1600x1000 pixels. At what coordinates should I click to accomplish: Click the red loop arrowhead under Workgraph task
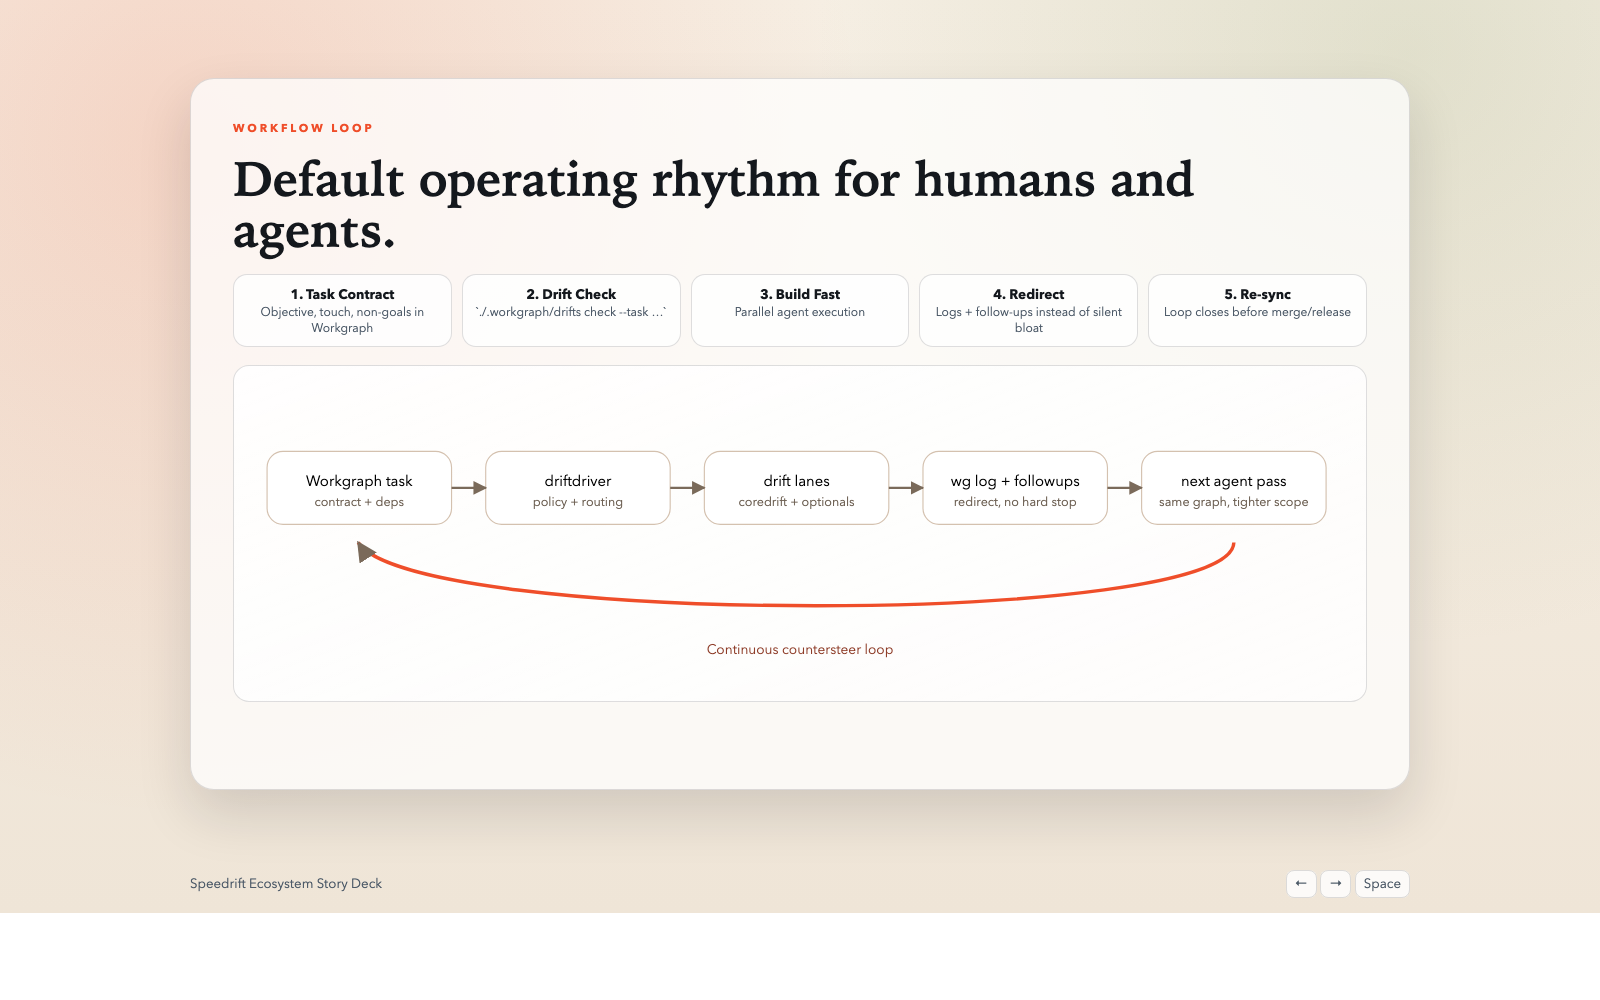[x=365, y=552]
